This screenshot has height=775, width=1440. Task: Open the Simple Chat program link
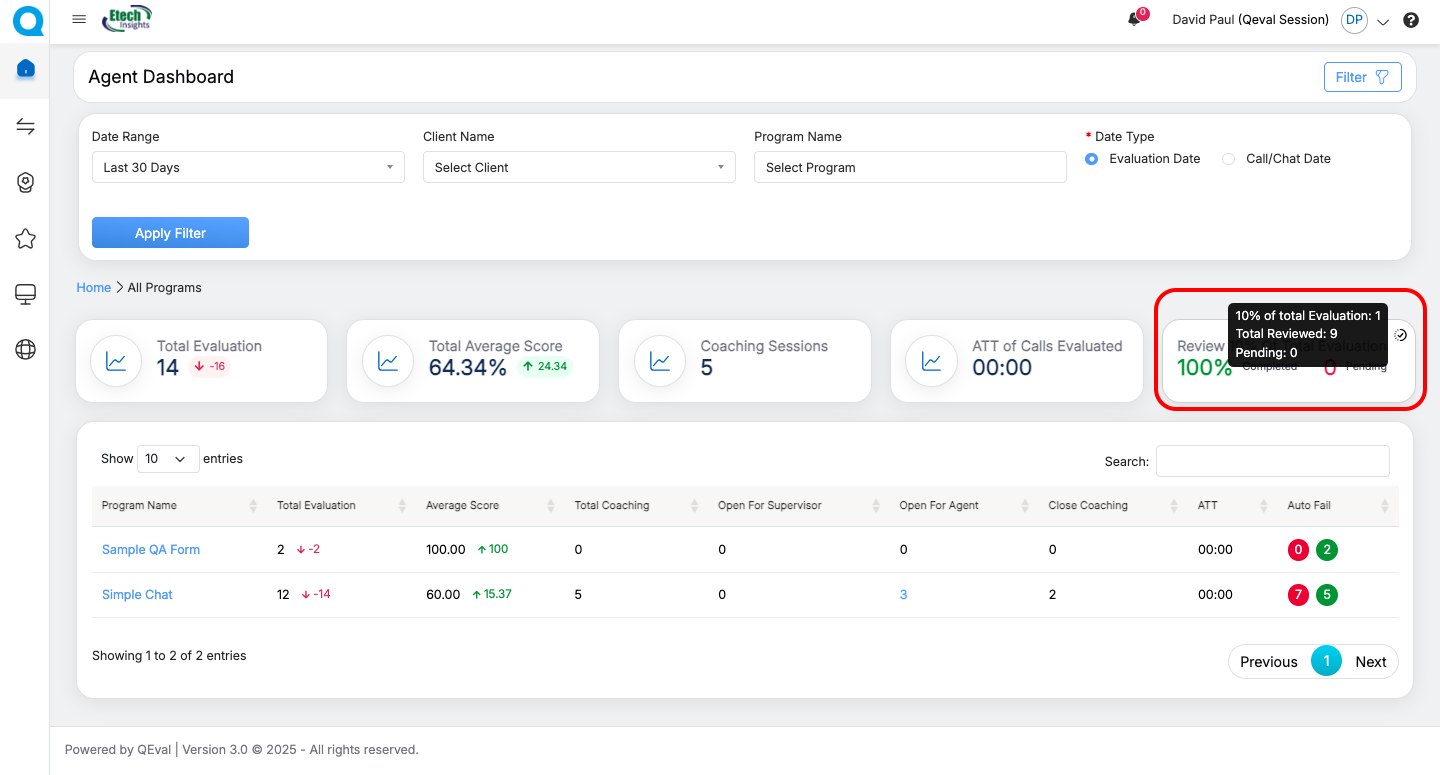[x=137, y=595]
